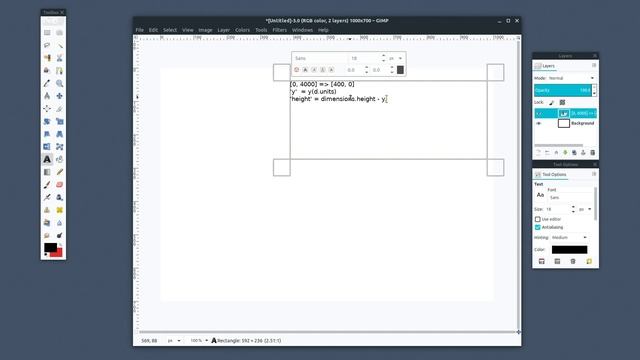The height and width of the screenshot is (360, 640).
Task: Select the Gradient blend tool
Action: 47,172
